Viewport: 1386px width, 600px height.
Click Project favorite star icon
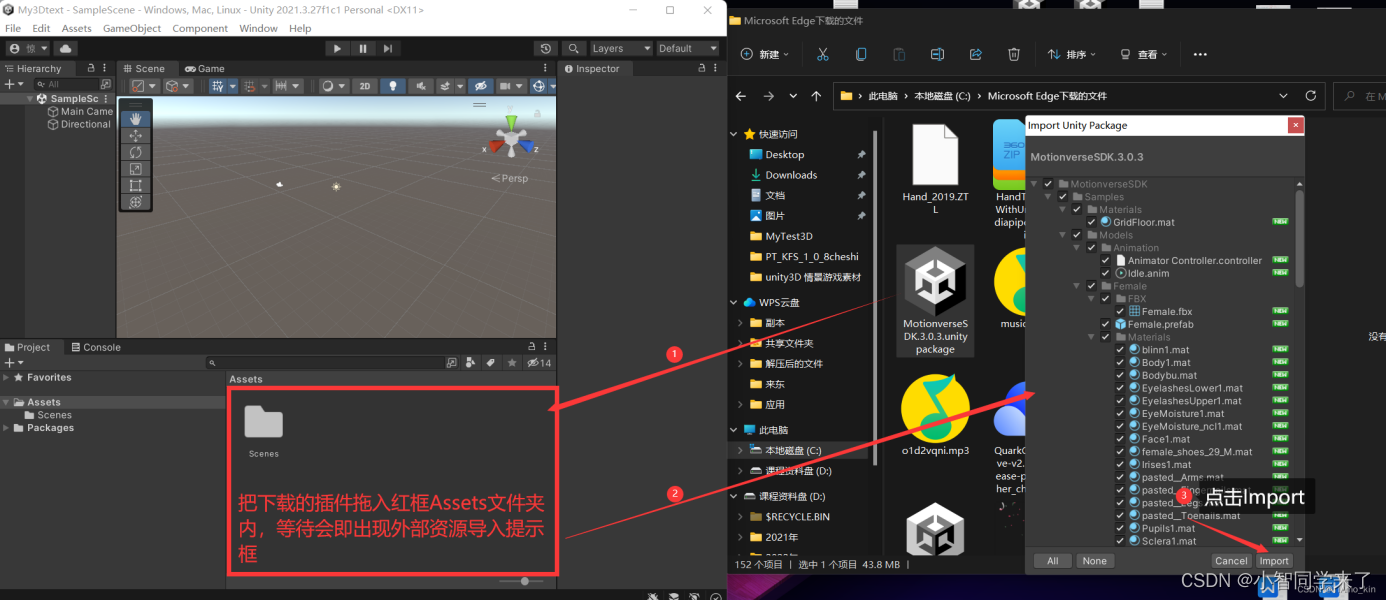(512, 362)
